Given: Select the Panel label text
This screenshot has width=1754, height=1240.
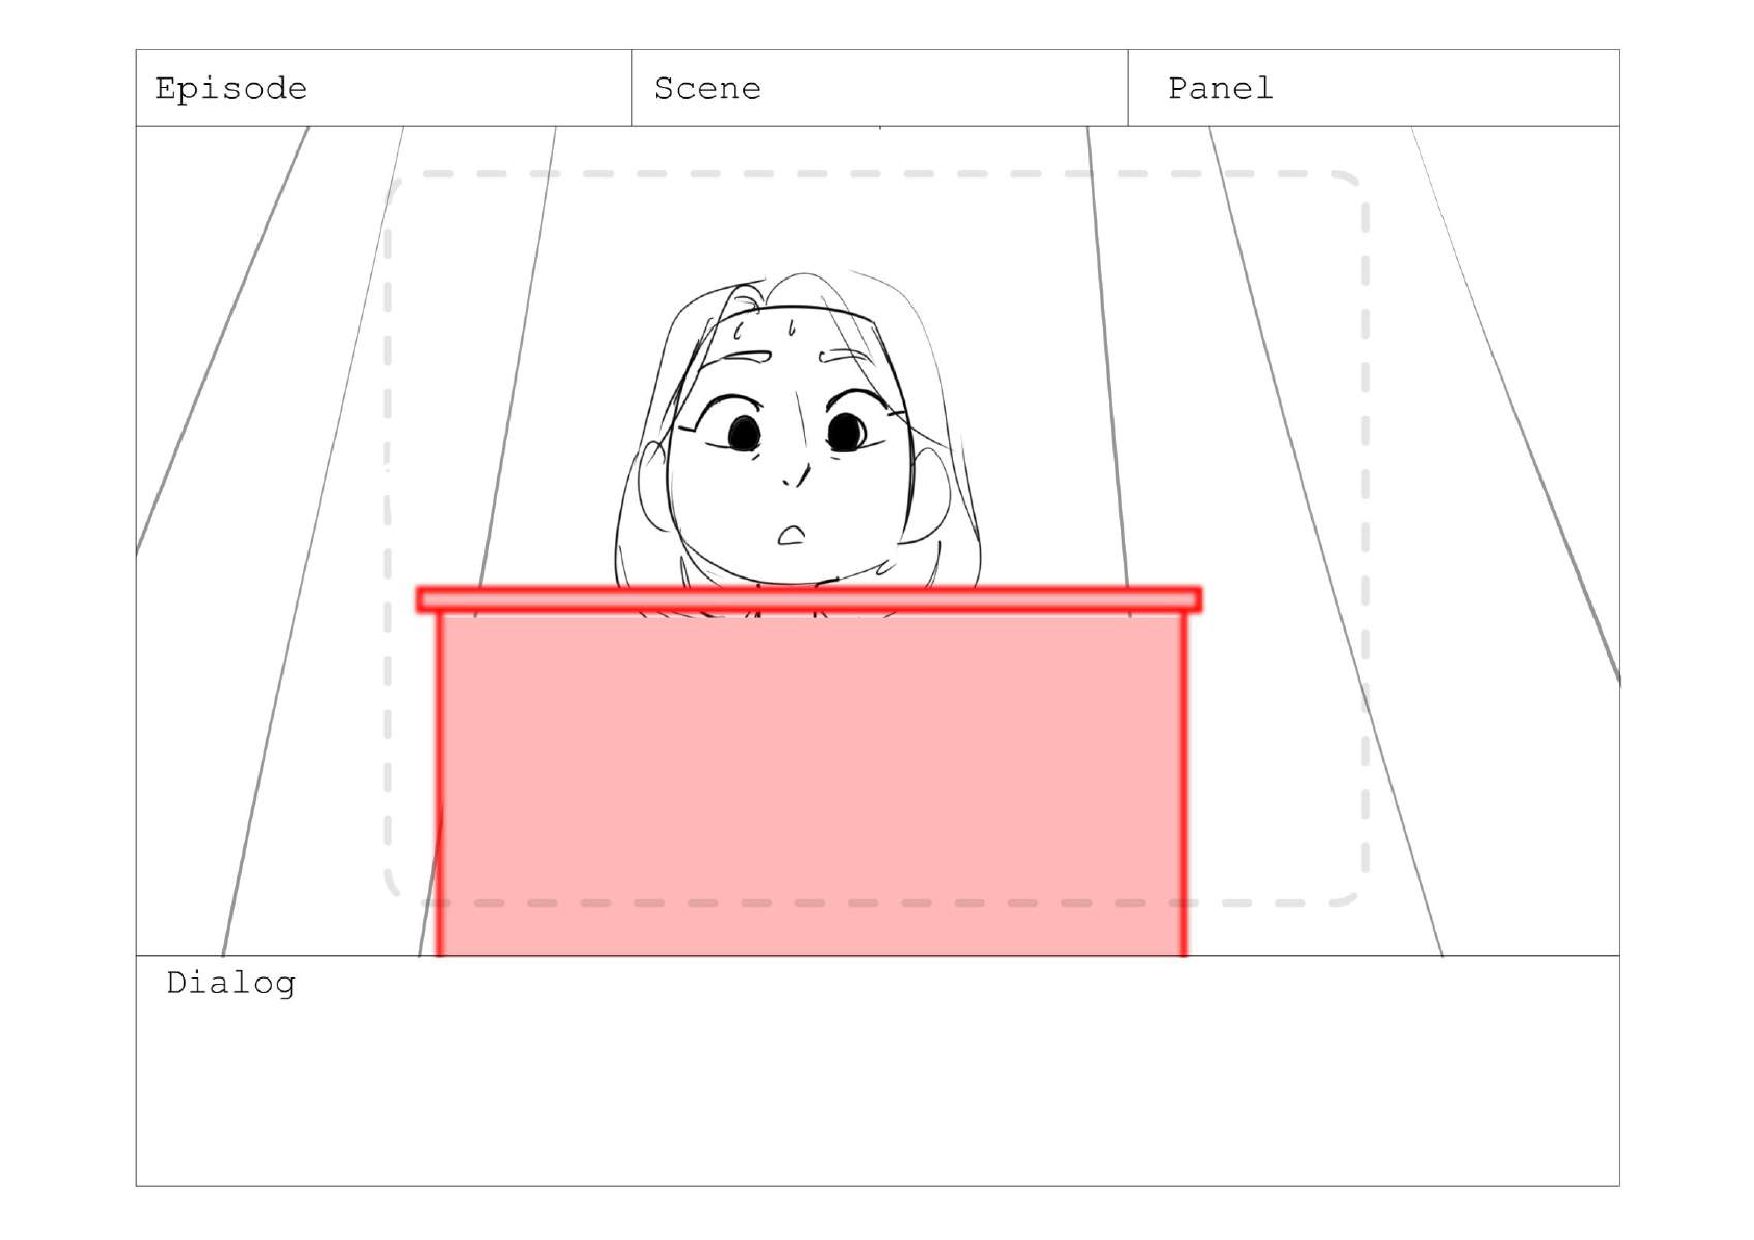Looking at the screenshot, I should (x=1221, y=88).
